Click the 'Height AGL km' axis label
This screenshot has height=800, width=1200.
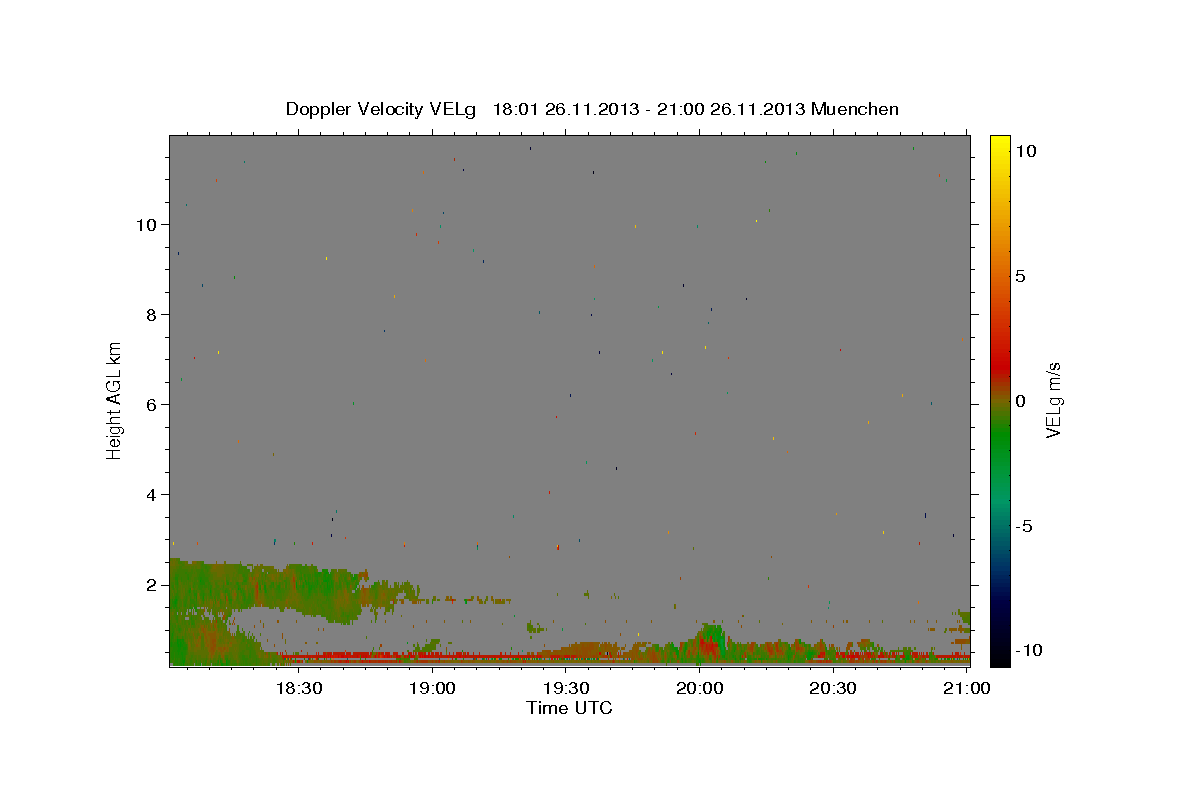[x=115, y=400]
